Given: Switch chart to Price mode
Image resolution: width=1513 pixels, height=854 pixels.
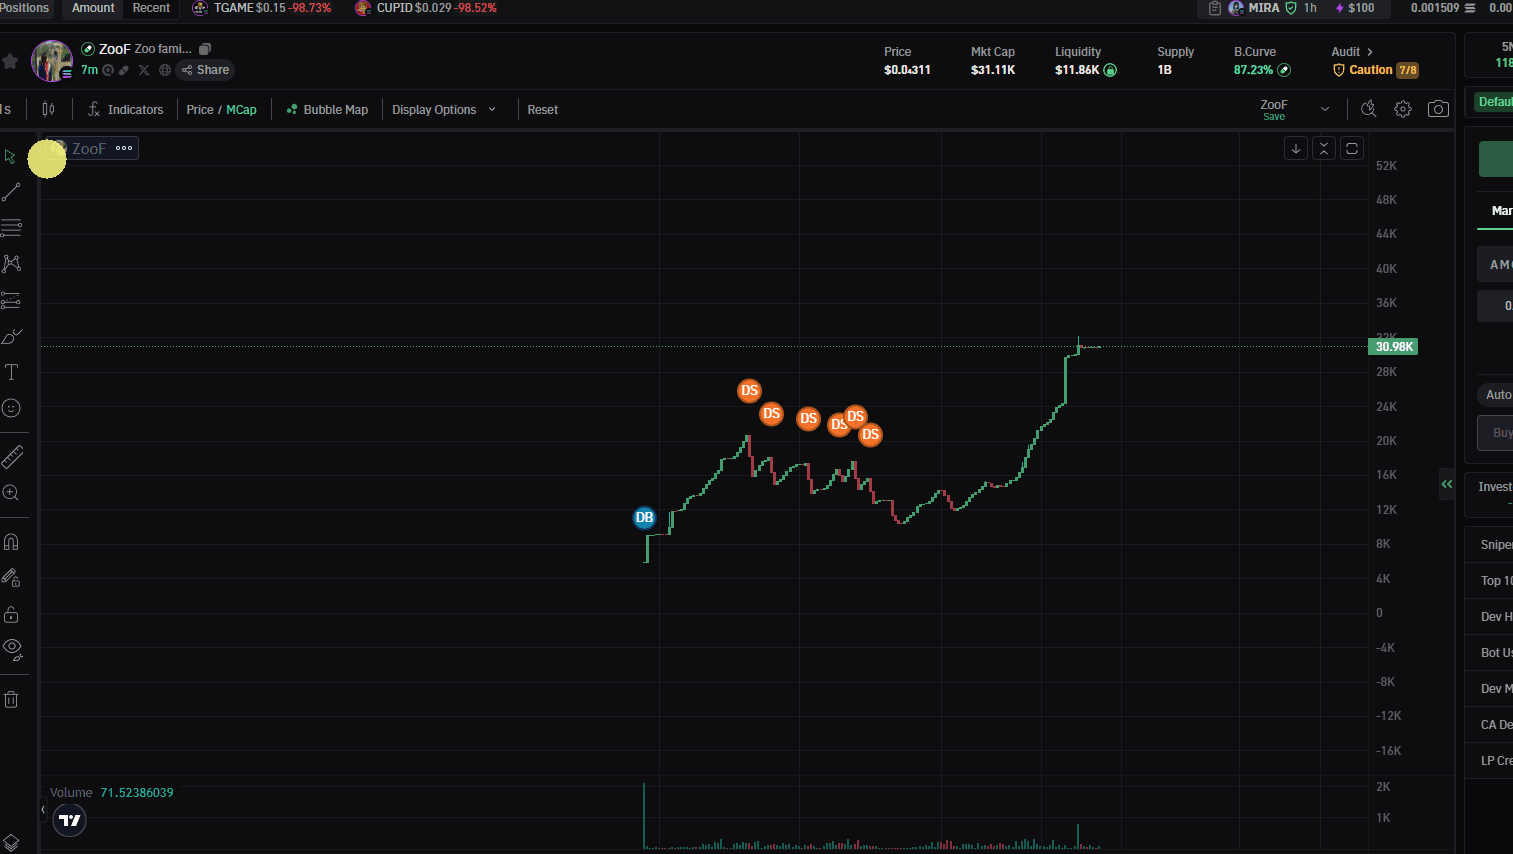Looking at the screenshot, I should tap(200, 110).
